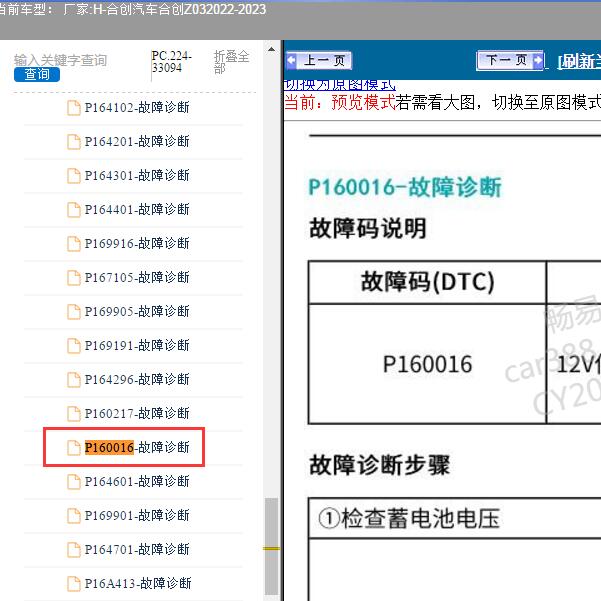Open P167105-故障诊断 tree entry
Screen dimensions: 601x601
(137, 278)
